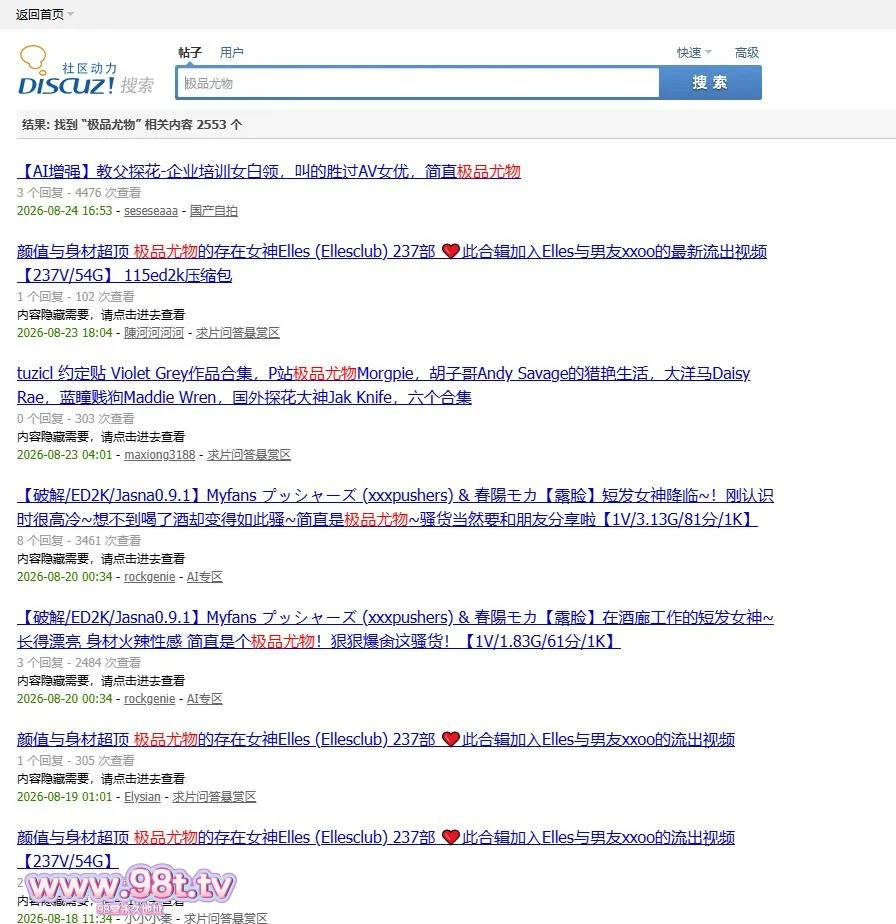Screen dimensions: 896x924
Task: Open the Myfans result marked 1V/1.83G/61分
Action: [395, 629]
